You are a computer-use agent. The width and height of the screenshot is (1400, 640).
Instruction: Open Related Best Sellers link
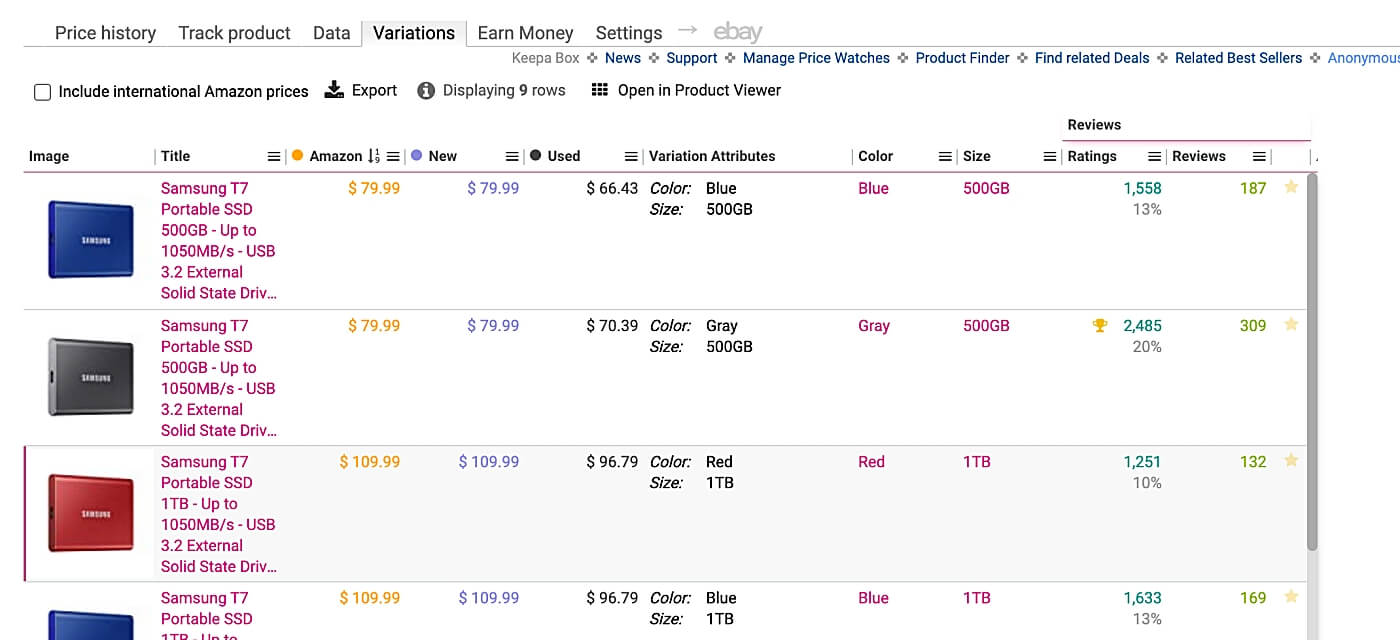[1238, 58]
